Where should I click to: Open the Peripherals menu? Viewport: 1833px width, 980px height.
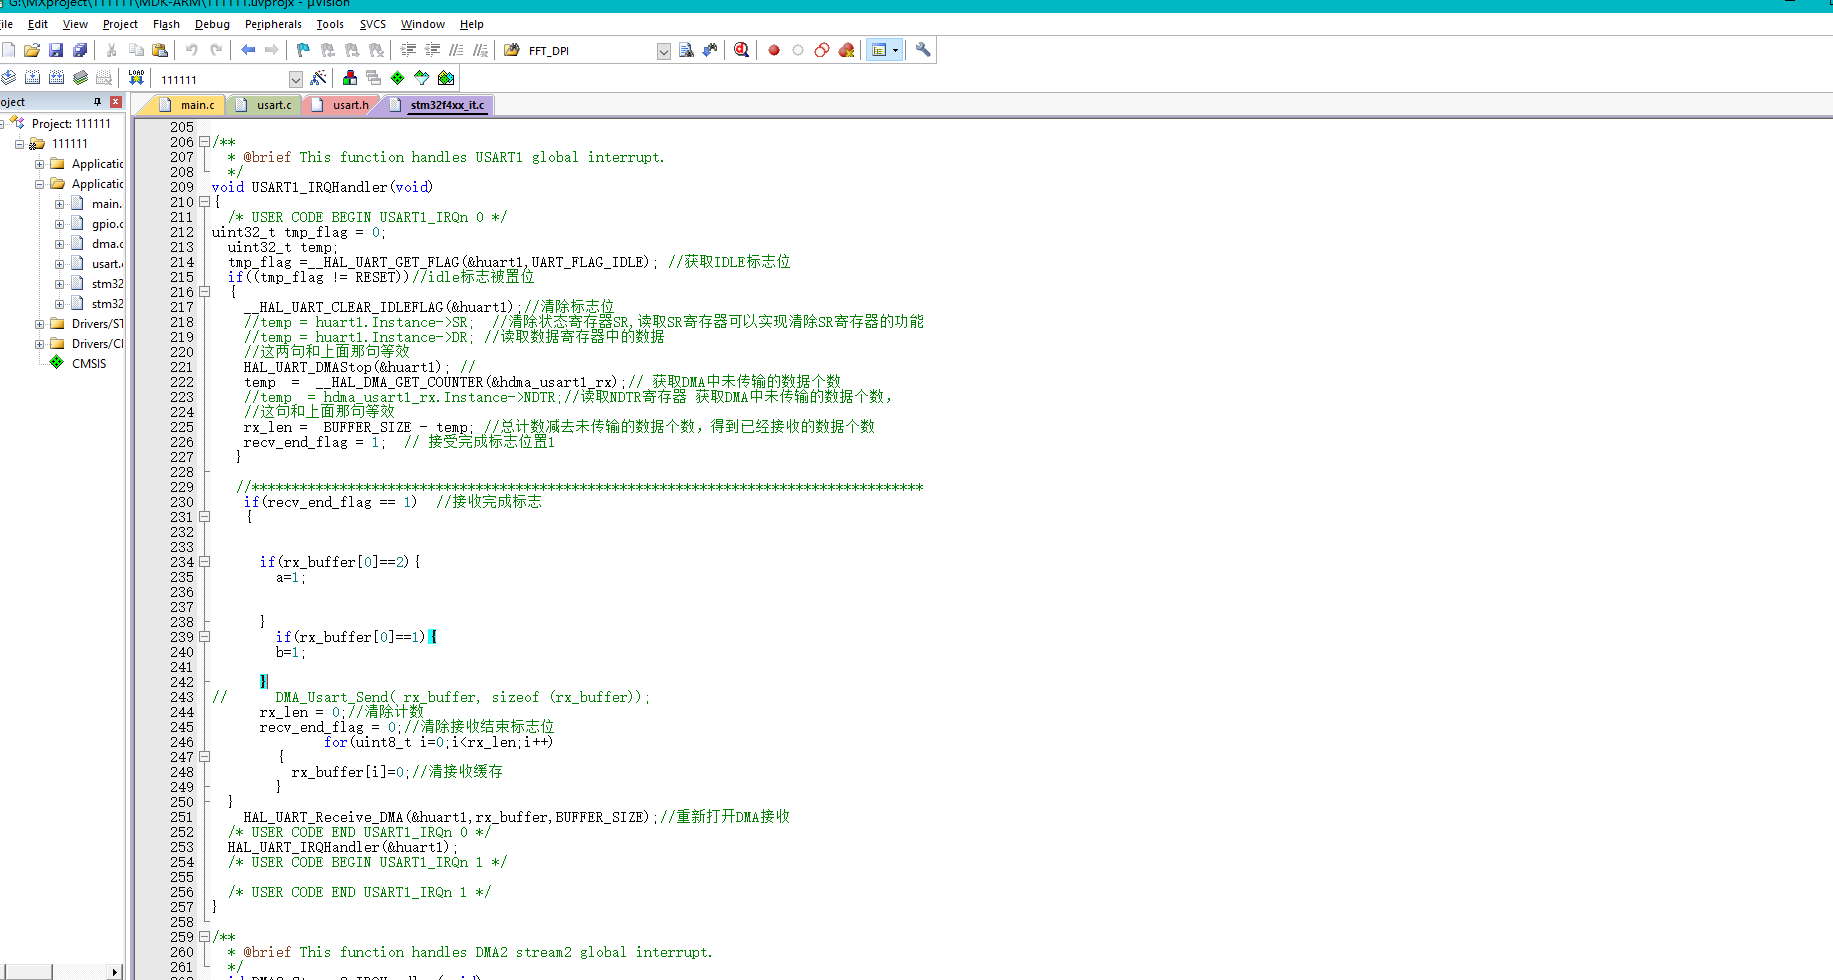coord(273,24)
